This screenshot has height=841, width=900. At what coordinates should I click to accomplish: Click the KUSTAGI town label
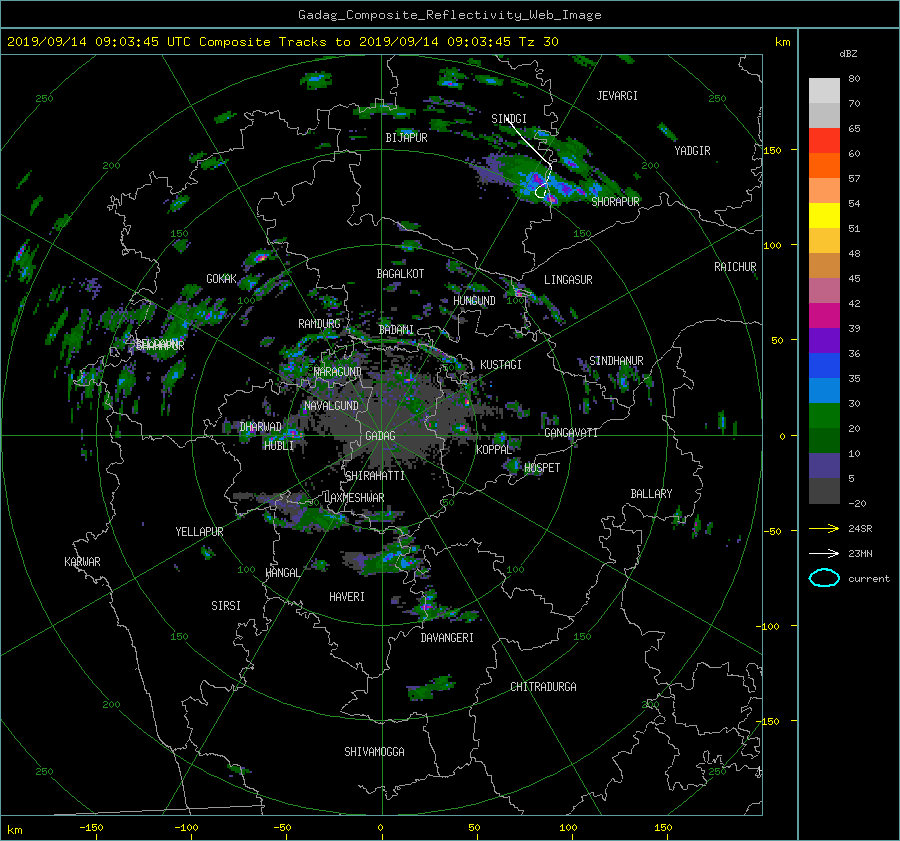click(x=501, y=365)
